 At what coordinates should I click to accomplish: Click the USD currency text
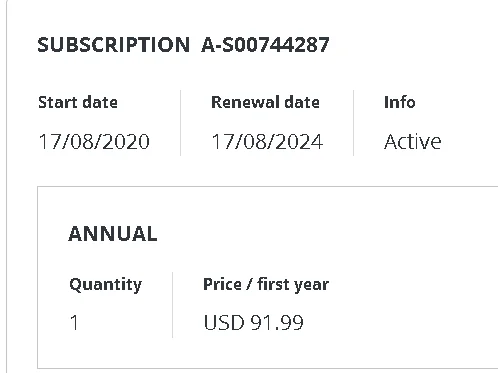(x=224, y=322)
